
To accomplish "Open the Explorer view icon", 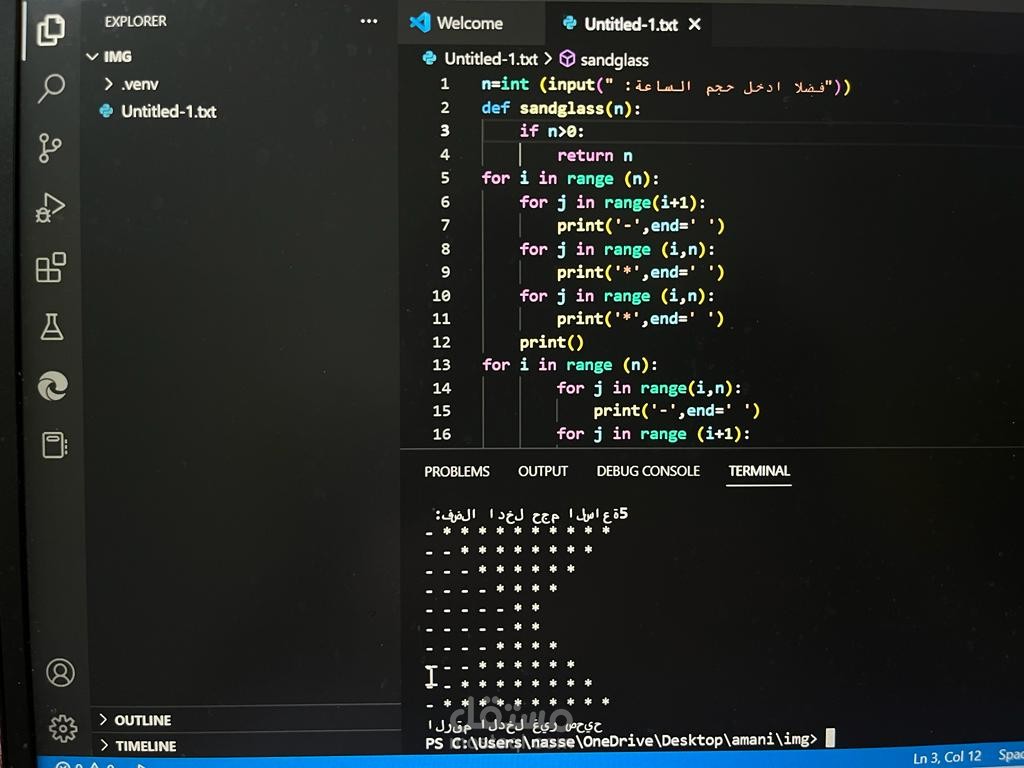I will [x=51, y=30].
